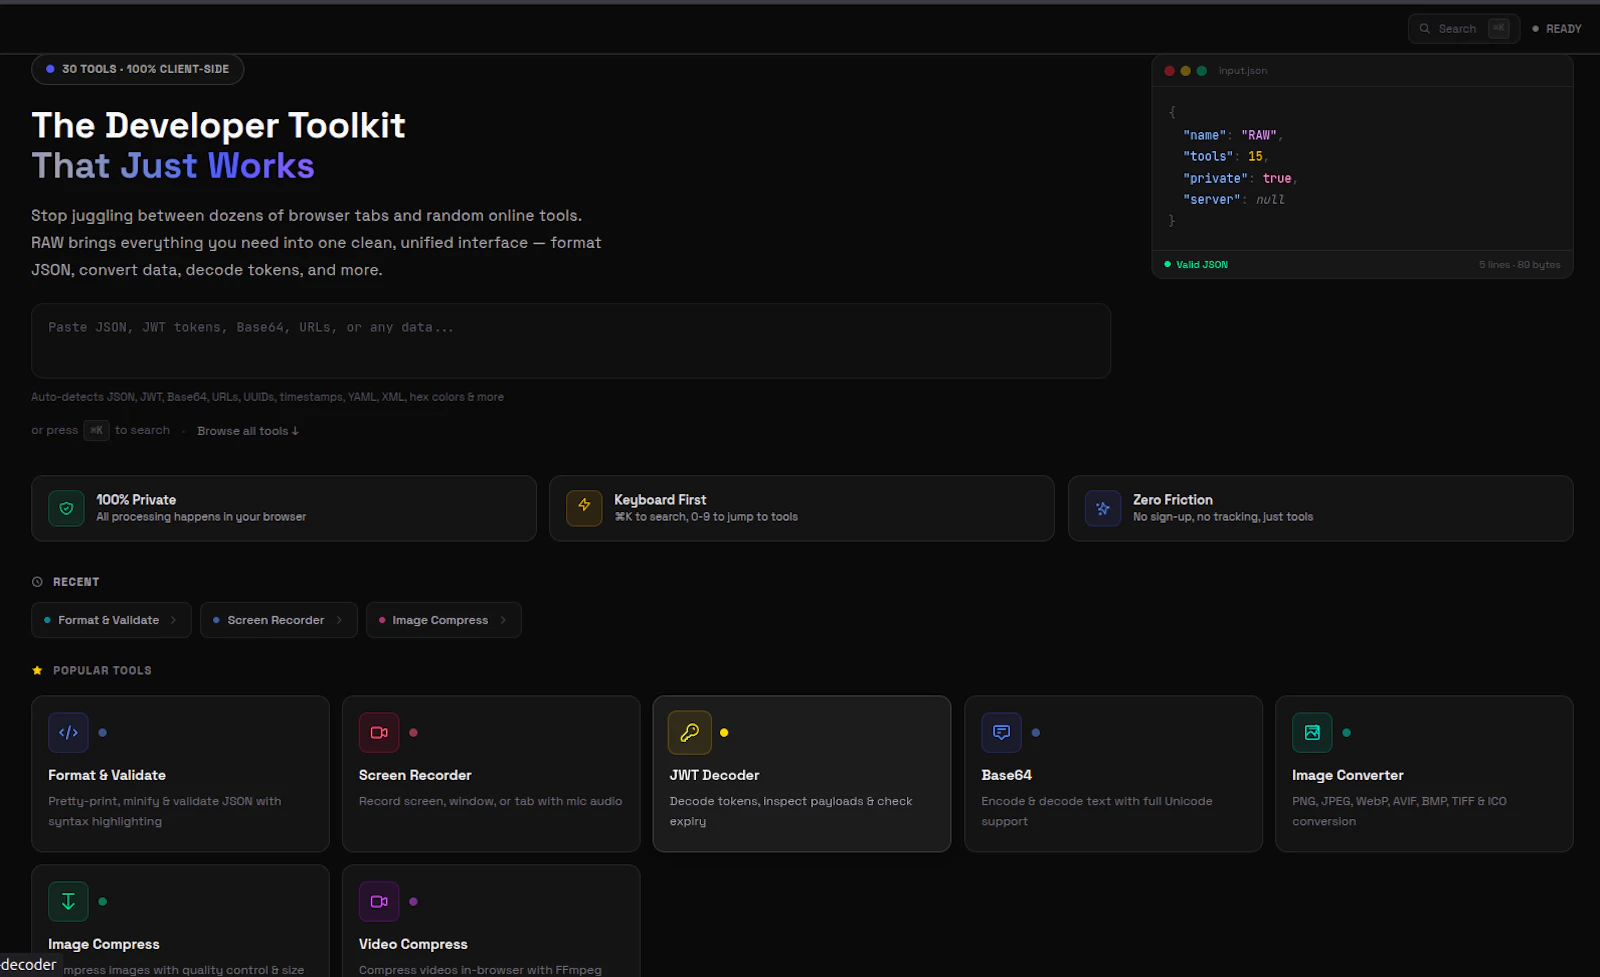The image size is (1600, 977).
Task: Click the Screen Recorder camera icon
Action: pyautogui.click(x=379, y=733)
